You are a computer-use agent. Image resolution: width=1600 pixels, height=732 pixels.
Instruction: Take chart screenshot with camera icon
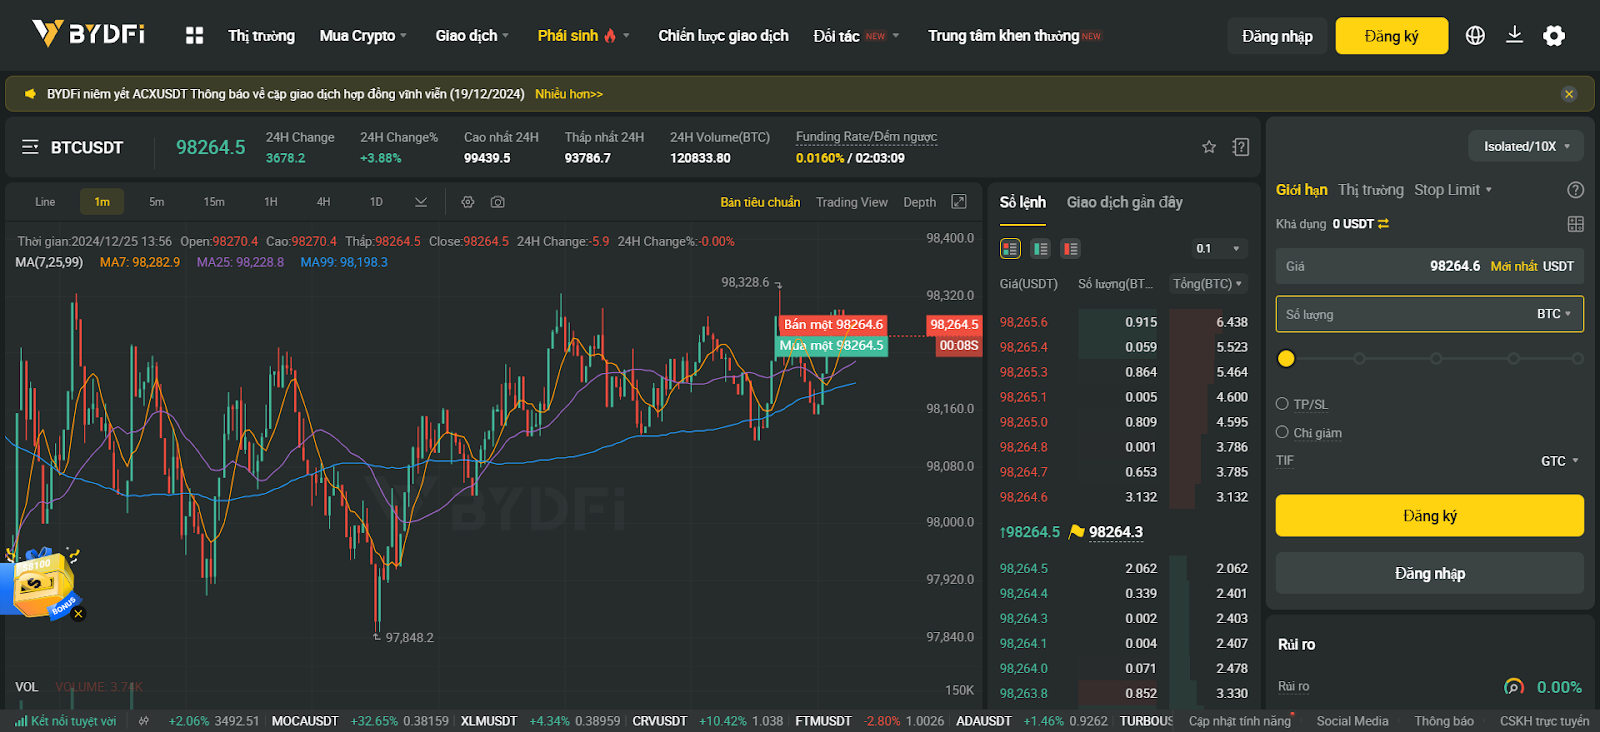(498, 202)
